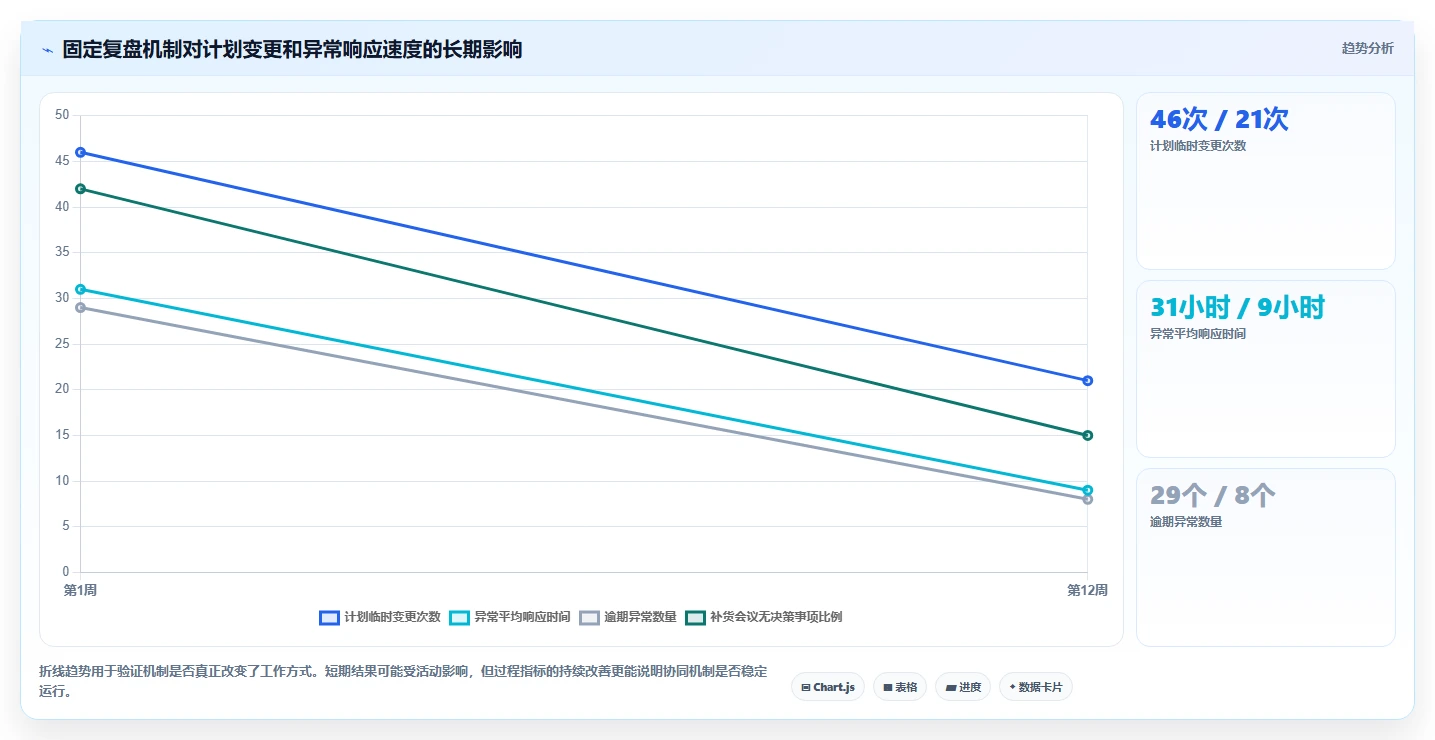
Task: Click the 折线趋势 description paragraph
Action: (x=403, y=681)
